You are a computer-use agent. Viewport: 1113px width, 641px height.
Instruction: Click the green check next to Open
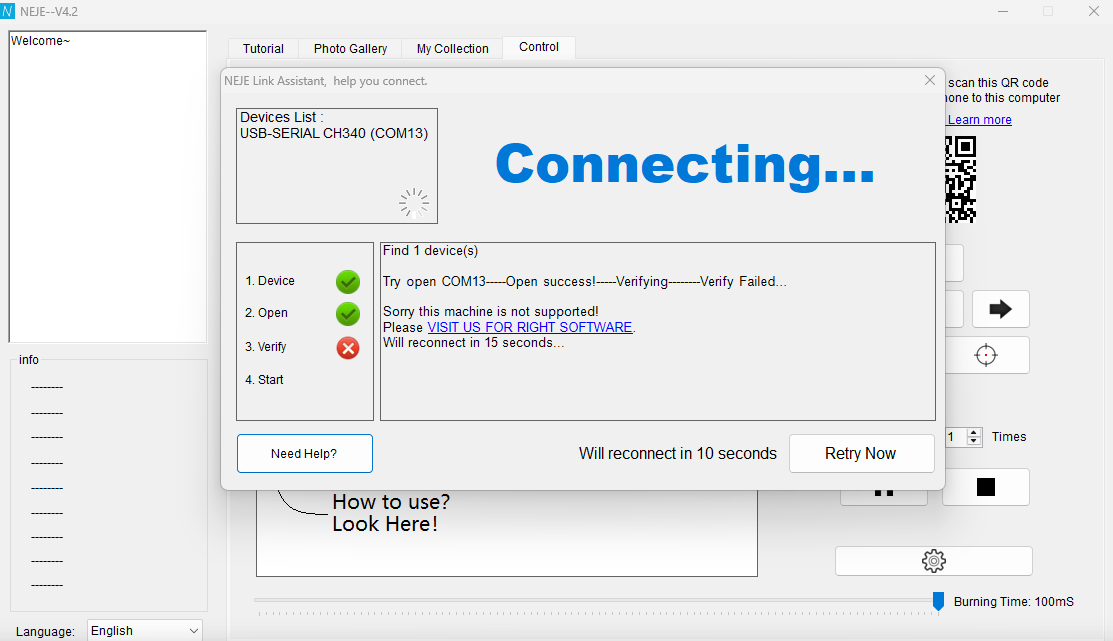coord(348,313)
